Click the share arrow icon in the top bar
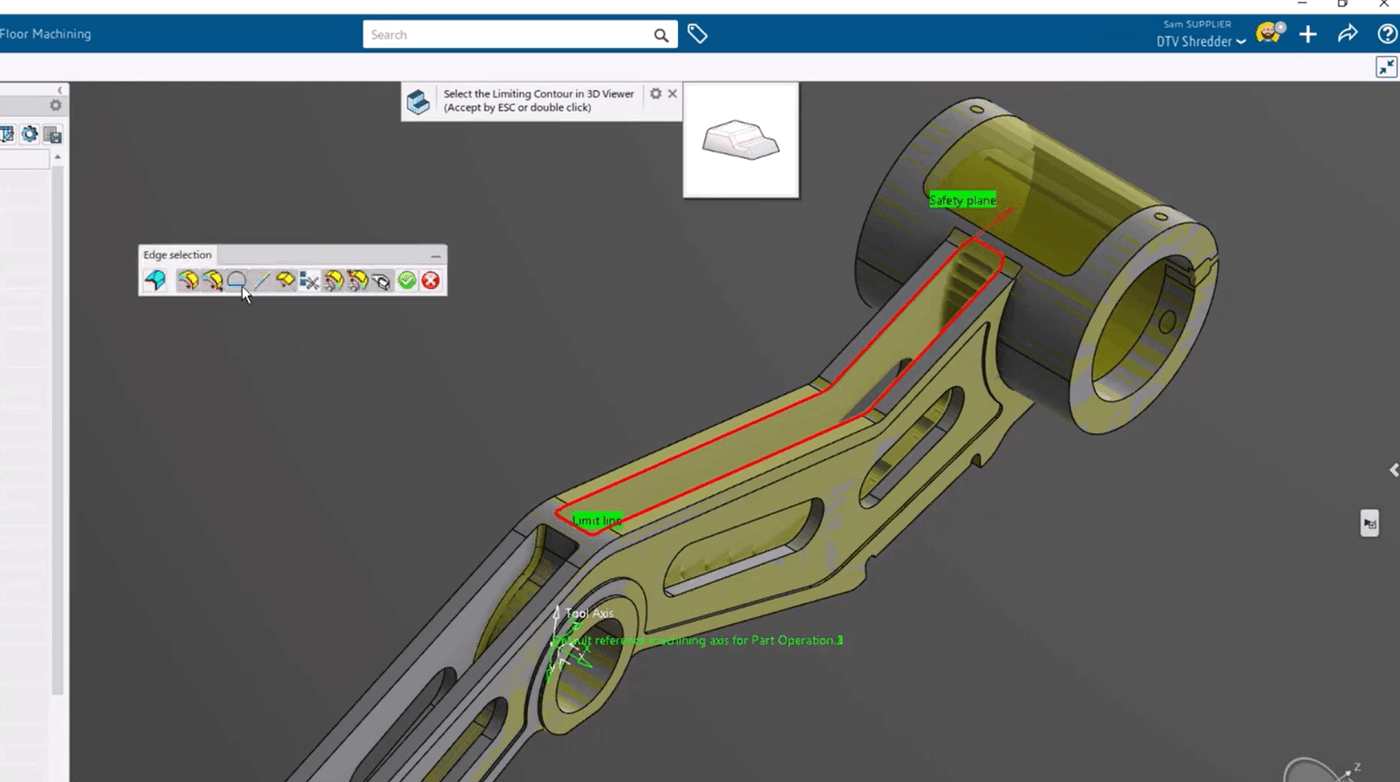This screenshot has height=782, width=1400. pos(1347,33)
